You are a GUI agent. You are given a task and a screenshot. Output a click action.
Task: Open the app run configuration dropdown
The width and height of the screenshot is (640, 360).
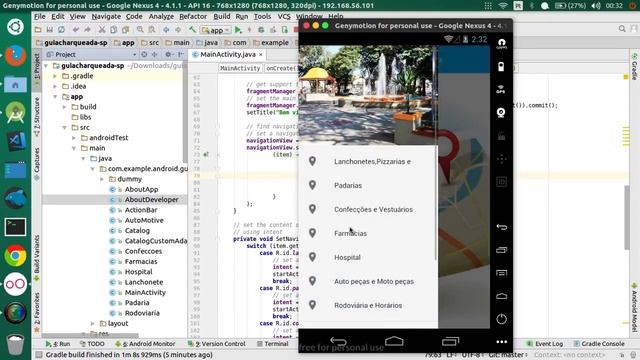pyautogui.click(x=216, y=30)
